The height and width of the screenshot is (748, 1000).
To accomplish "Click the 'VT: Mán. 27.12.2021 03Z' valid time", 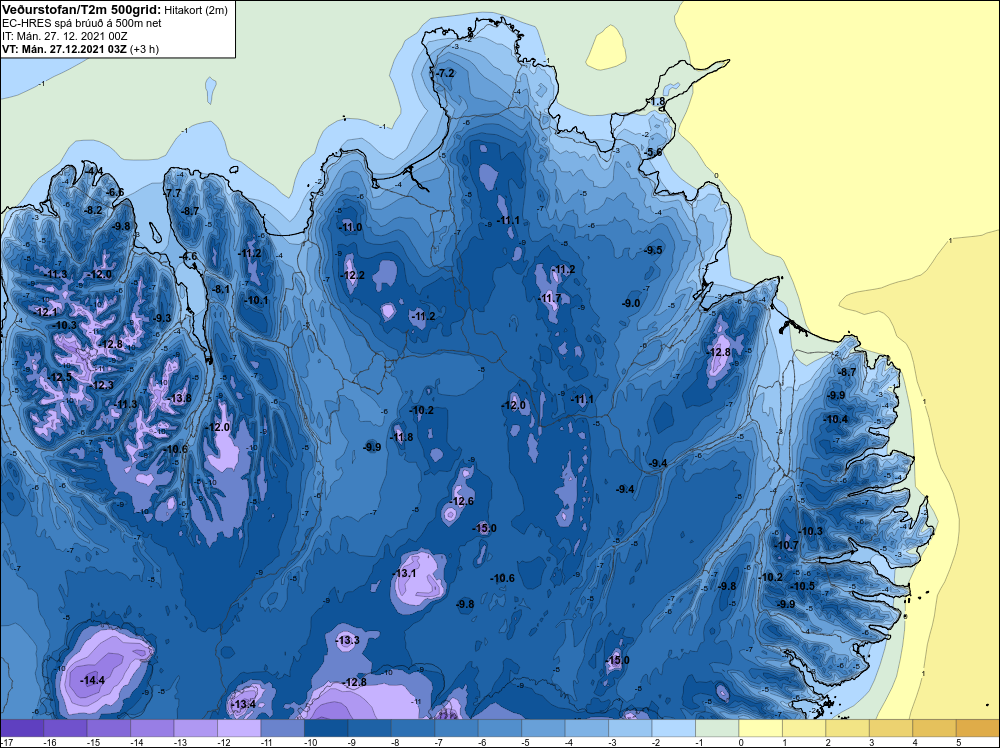I will tap(64, 49).
